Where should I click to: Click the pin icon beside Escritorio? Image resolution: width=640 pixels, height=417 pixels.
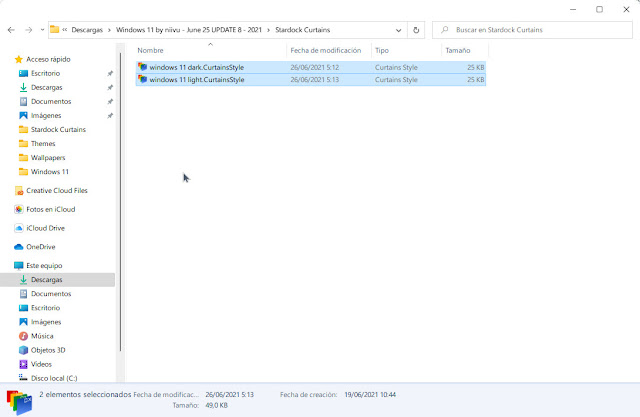110,73
